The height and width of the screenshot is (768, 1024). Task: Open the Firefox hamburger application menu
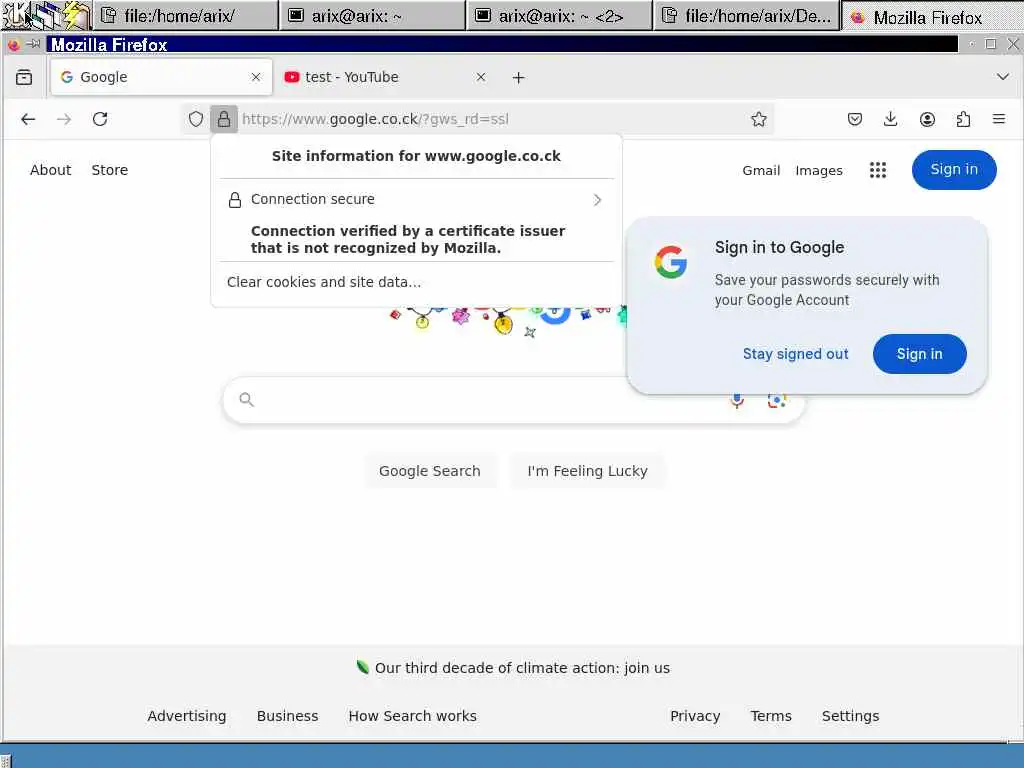click(x=999, y=119)
